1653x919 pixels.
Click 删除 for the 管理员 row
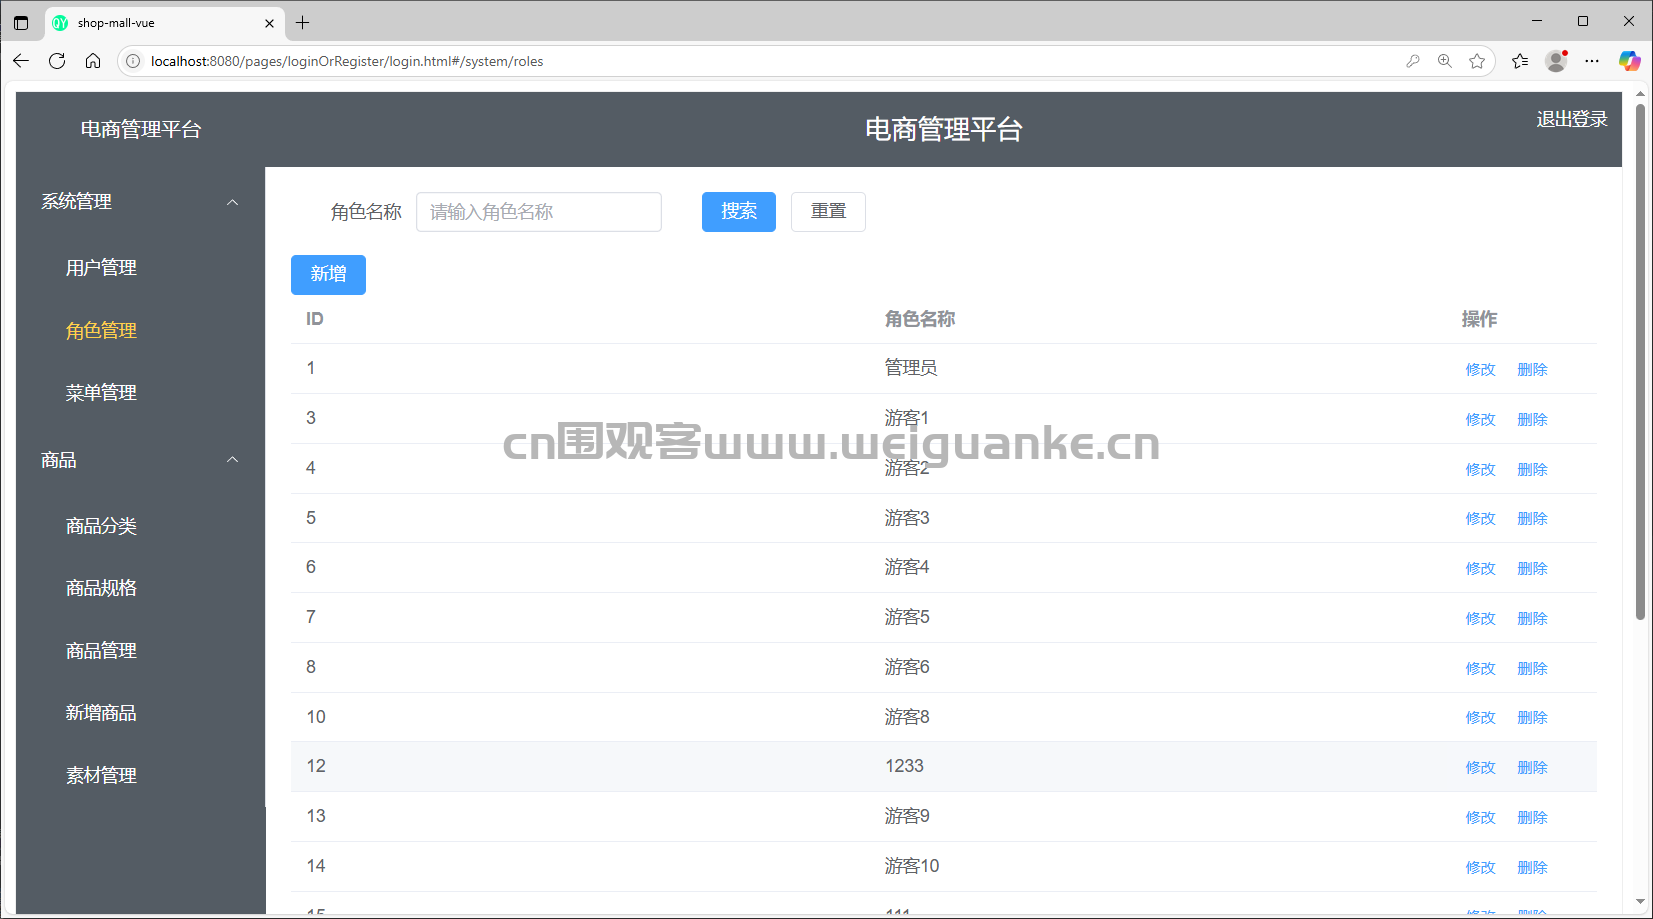[x=1532, y=370]
